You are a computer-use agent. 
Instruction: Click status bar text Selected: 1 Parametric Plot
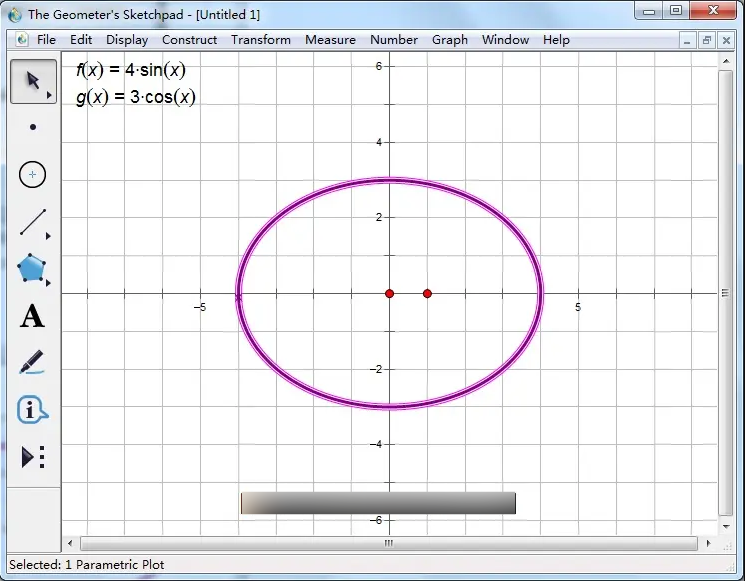pyautogui.click(x=86, y=564)
